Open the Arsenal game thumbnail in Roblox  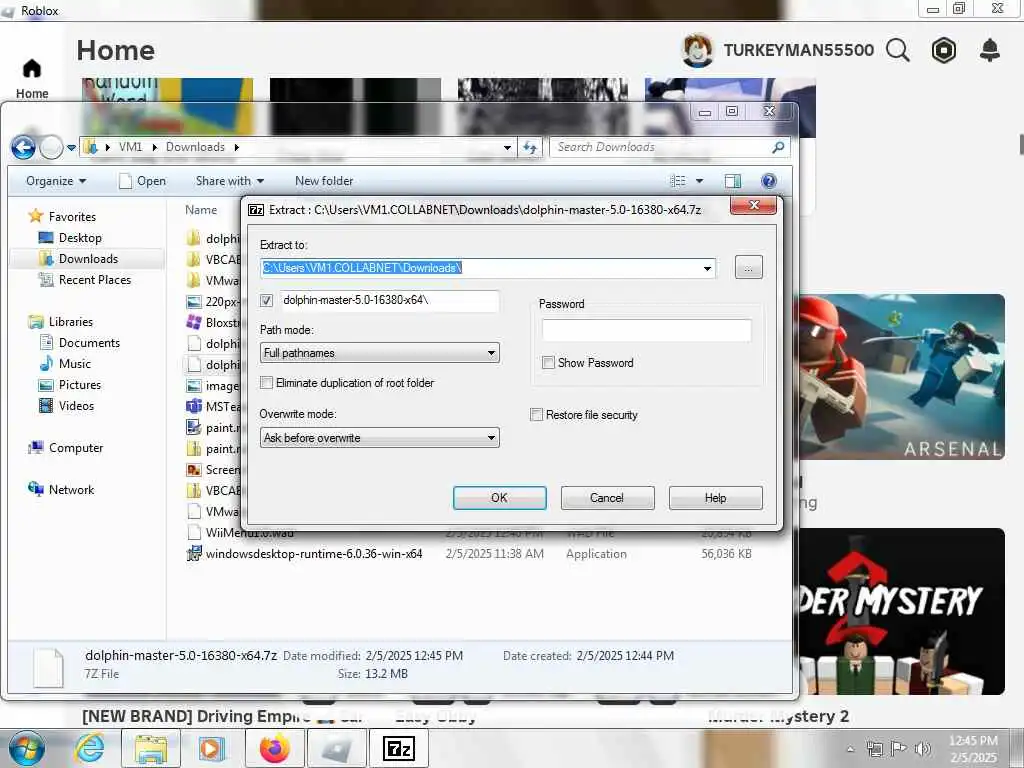pos(901,377)
